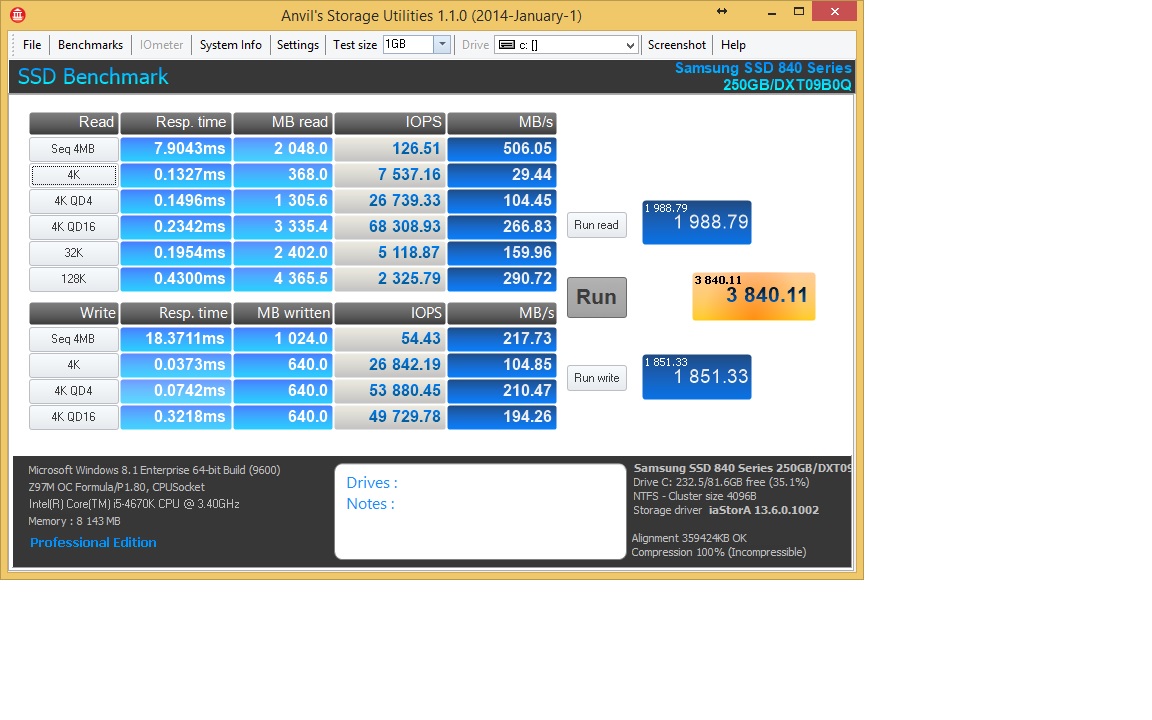Click the 7.9043ms response time cell
Image resolution: width=1152 pixels, height=720 pixels.
click(176, 148)
